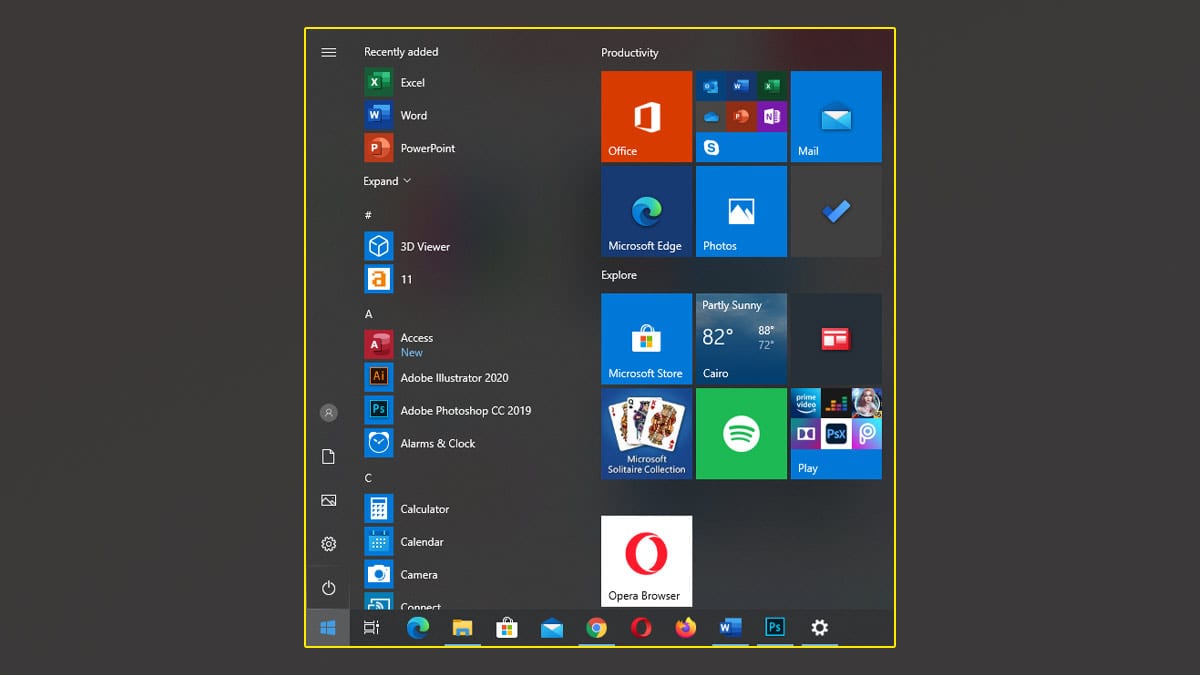1200x675 pixels.
Task: Open the Prime Video tile
Action: [x=806, y=404]
